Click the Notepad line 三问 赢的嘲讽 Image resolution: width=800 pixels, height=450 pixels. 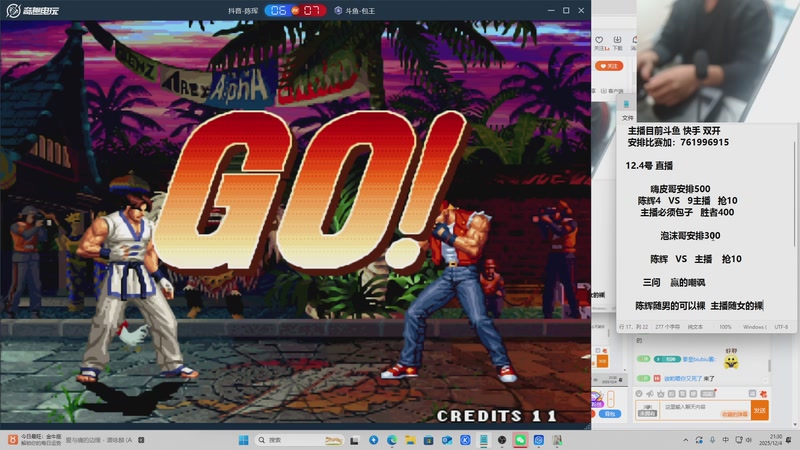pyautogui.click(x=673, y=283)
